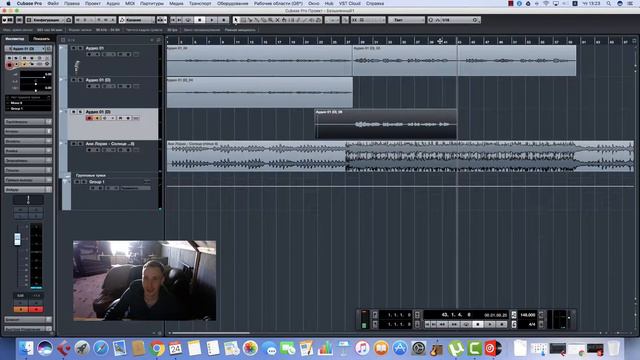Mute the Аудио 01 track
Screen dimensions: 640x360
(73, 48)
